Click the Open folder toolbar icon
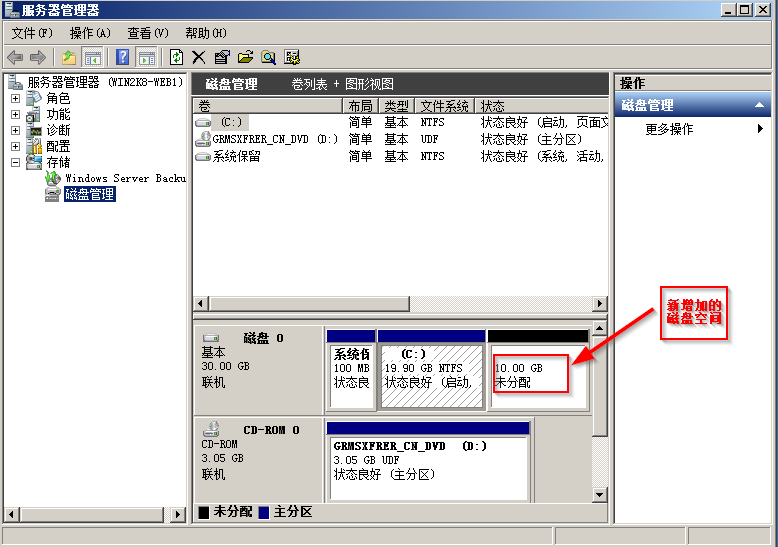778x547 pixels. point(245,58)
